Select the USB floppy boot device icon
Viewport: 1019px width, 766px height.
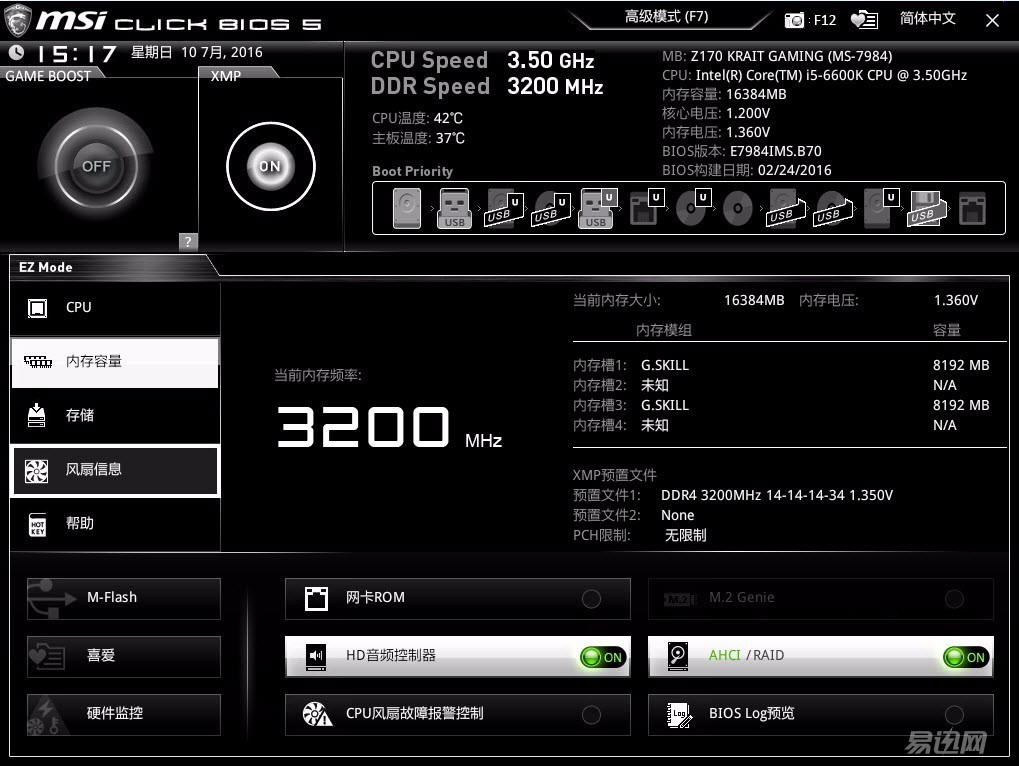[x=927, y=208]
